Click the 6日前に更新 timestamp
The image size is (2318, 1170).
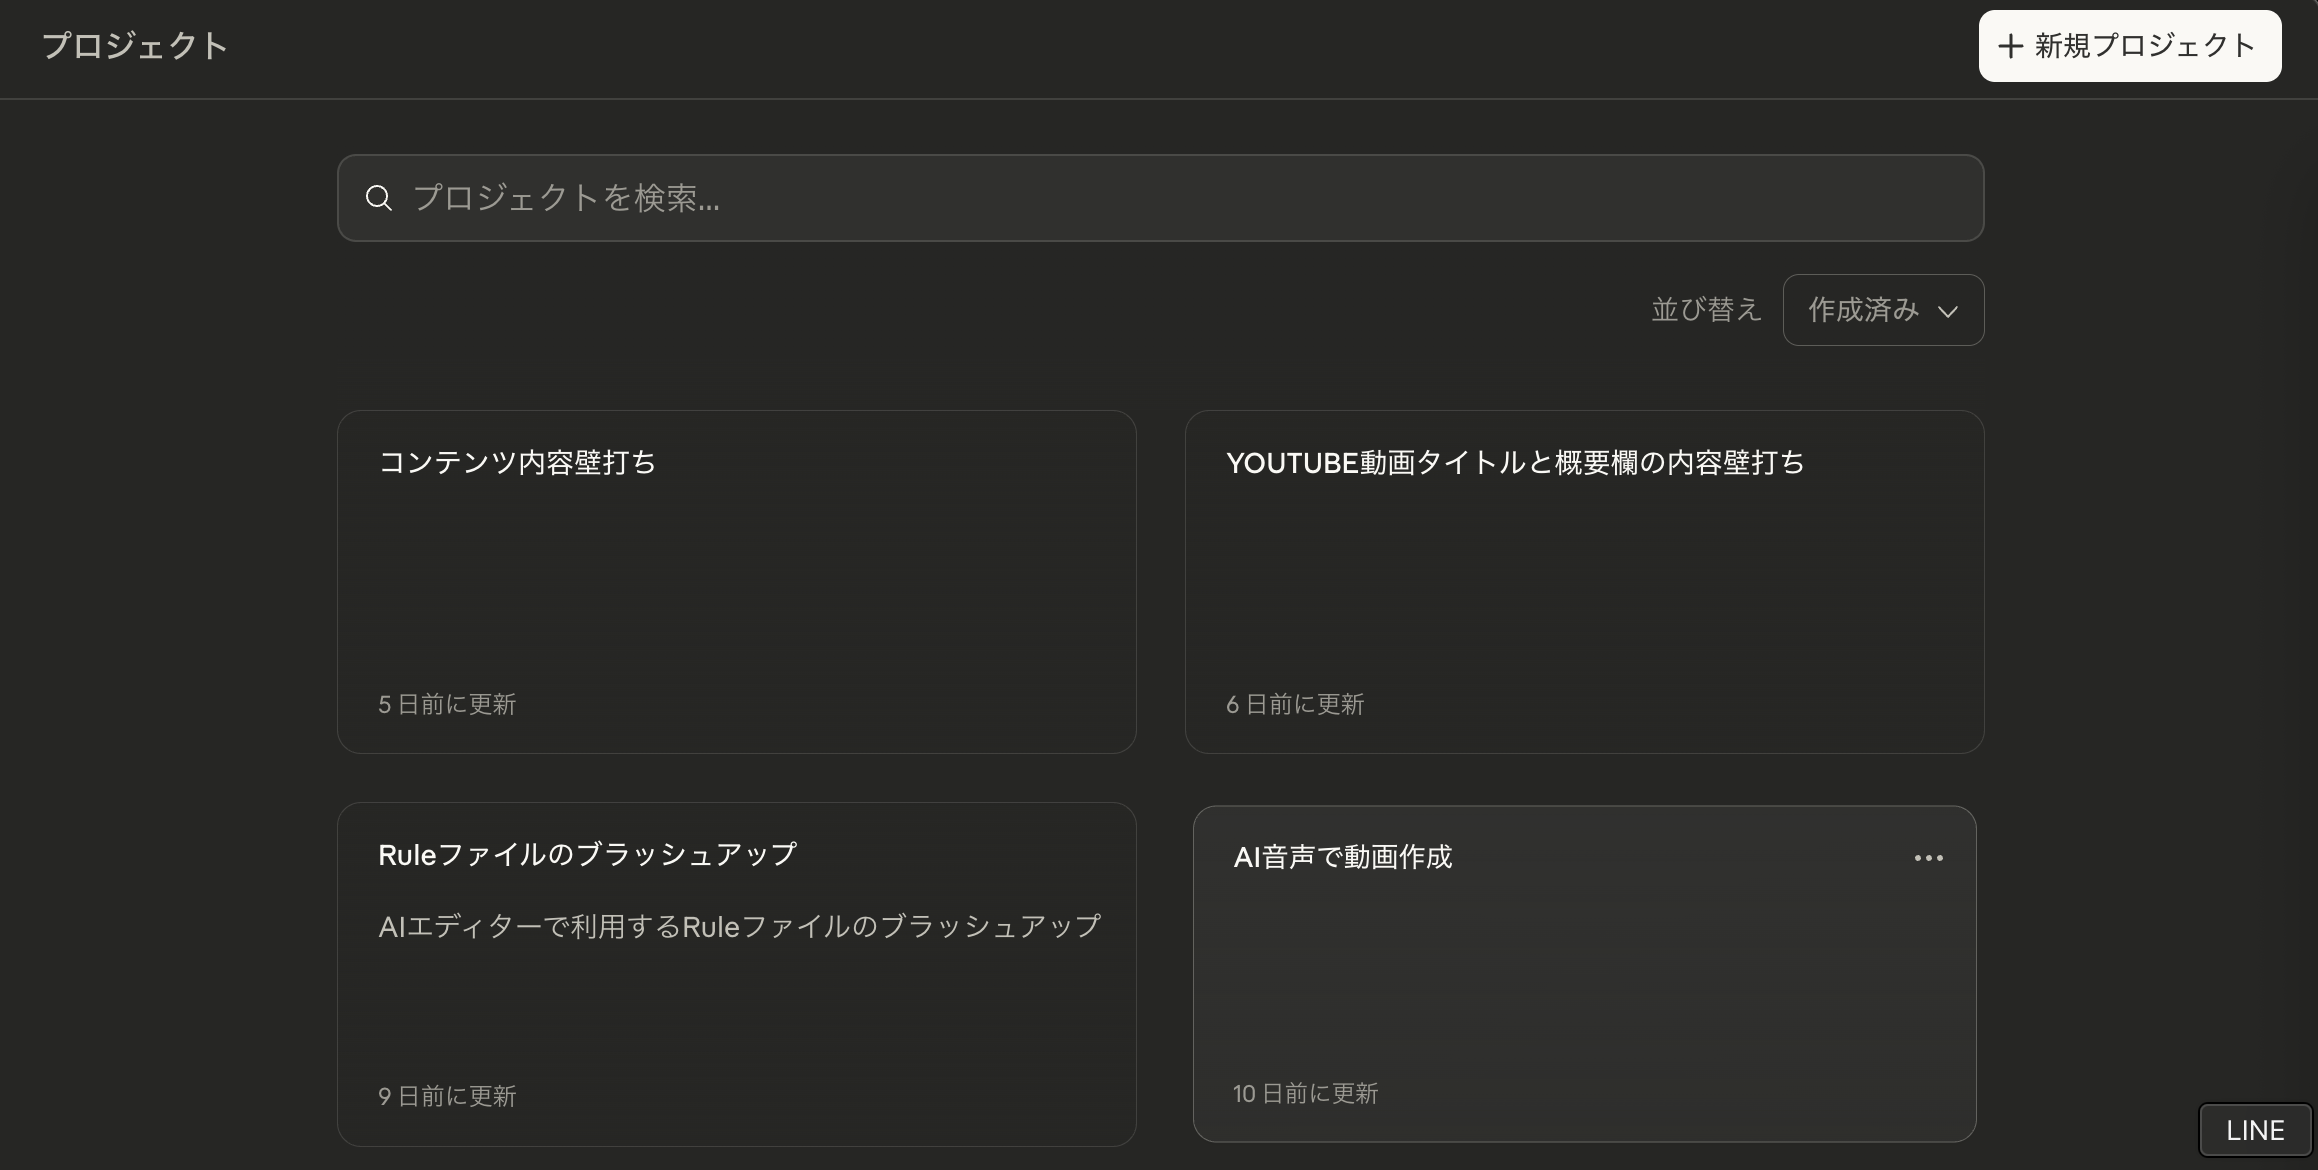(1295, 705)
